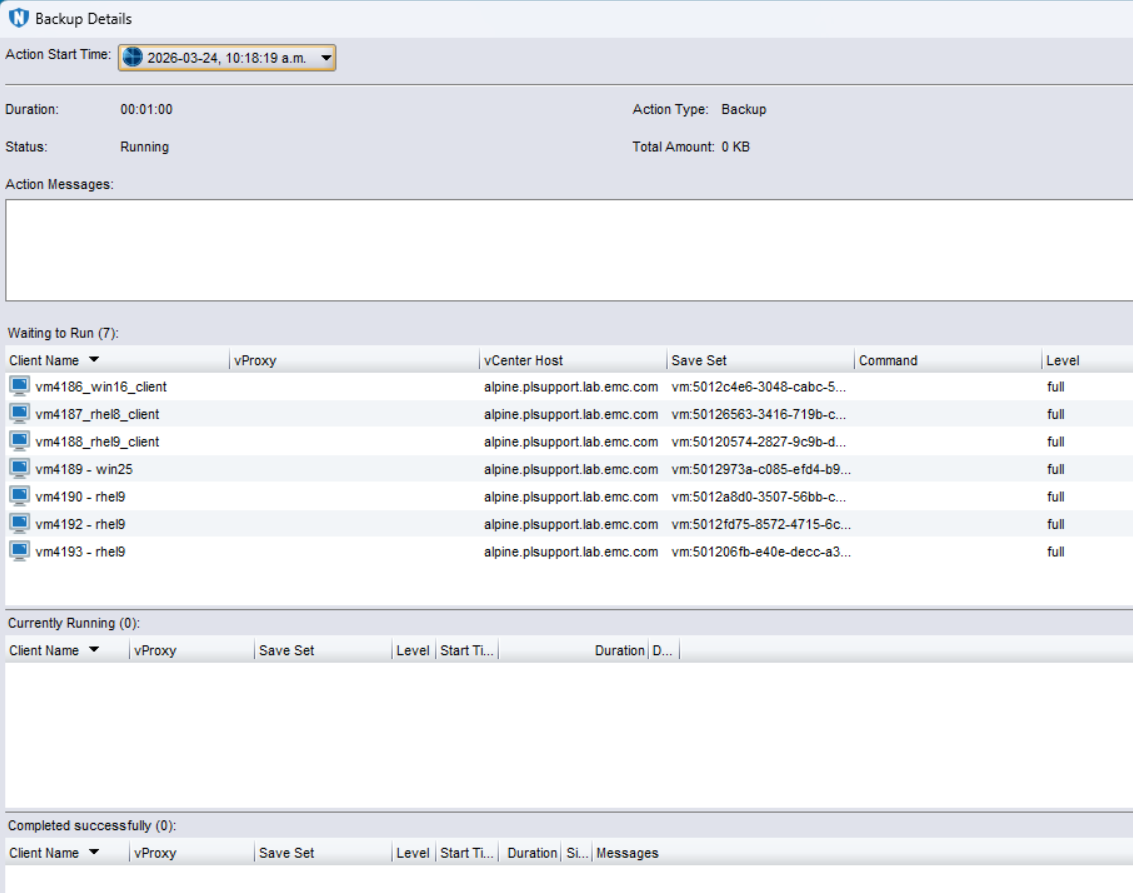Click the Waiting to Run (7) section label
This screenshot has width=1133, height=893.
pos(63,333)
